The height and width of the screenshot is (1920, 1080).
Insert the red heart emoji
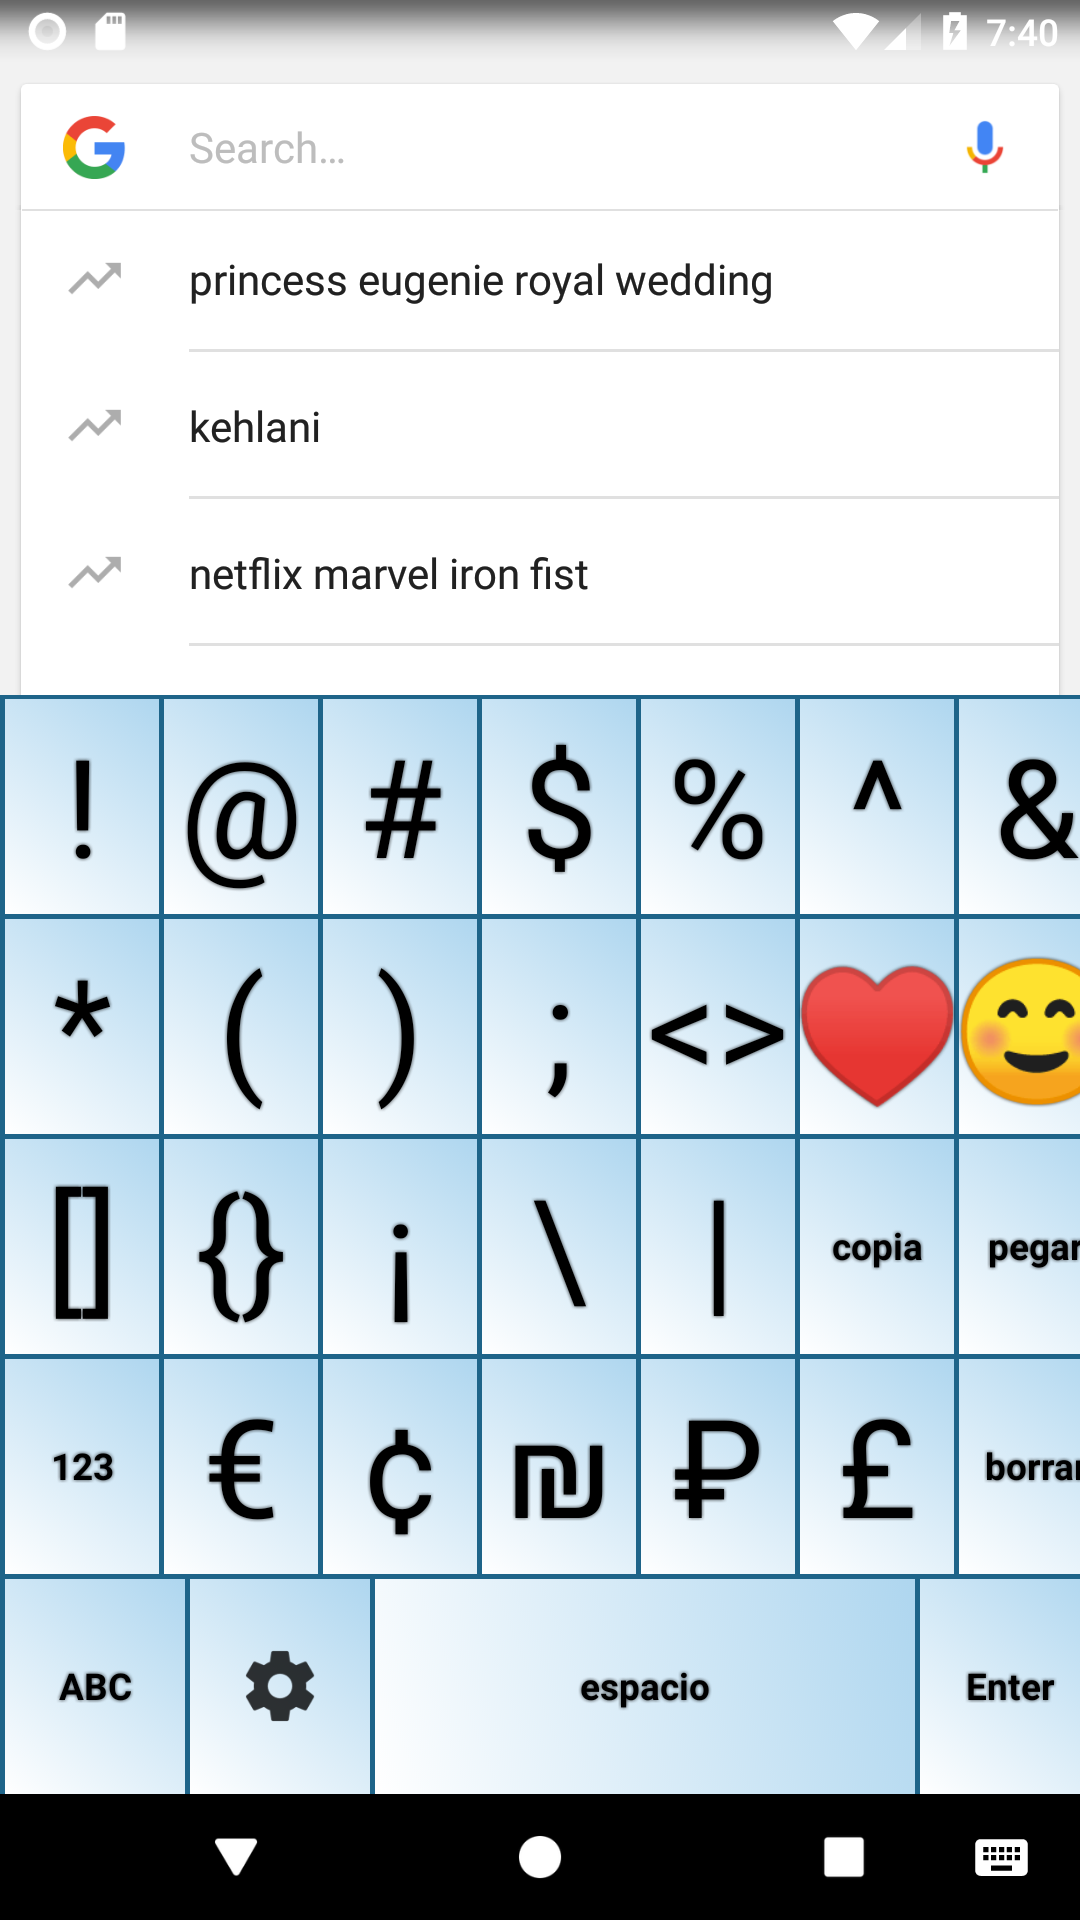tap(877, 1035)
